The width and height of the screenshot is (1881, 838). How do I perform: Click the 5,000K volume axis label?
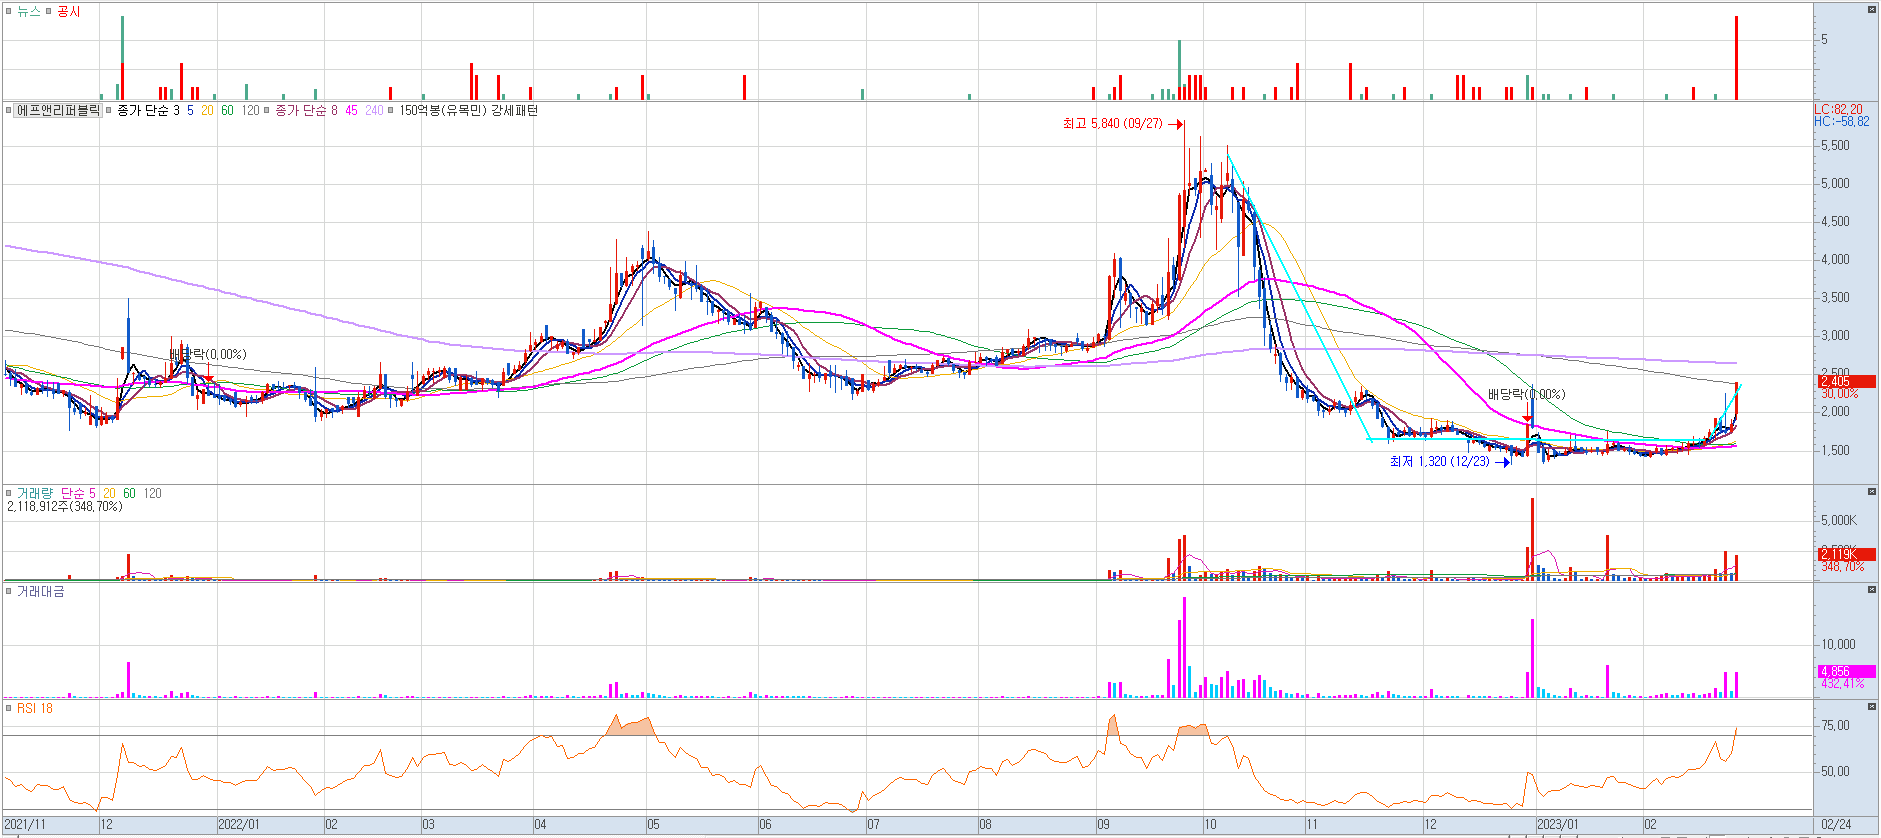pos(1838,520)
